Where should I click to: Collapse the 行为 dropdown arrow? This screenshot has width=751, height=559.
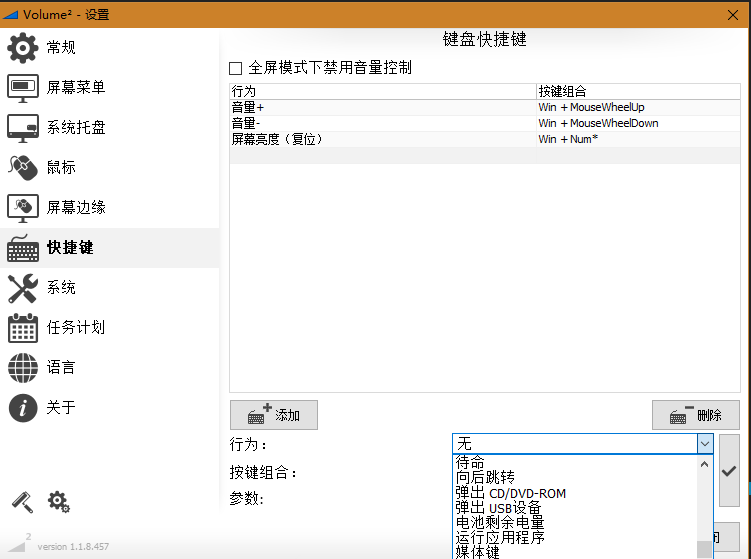tap(704, 444)
